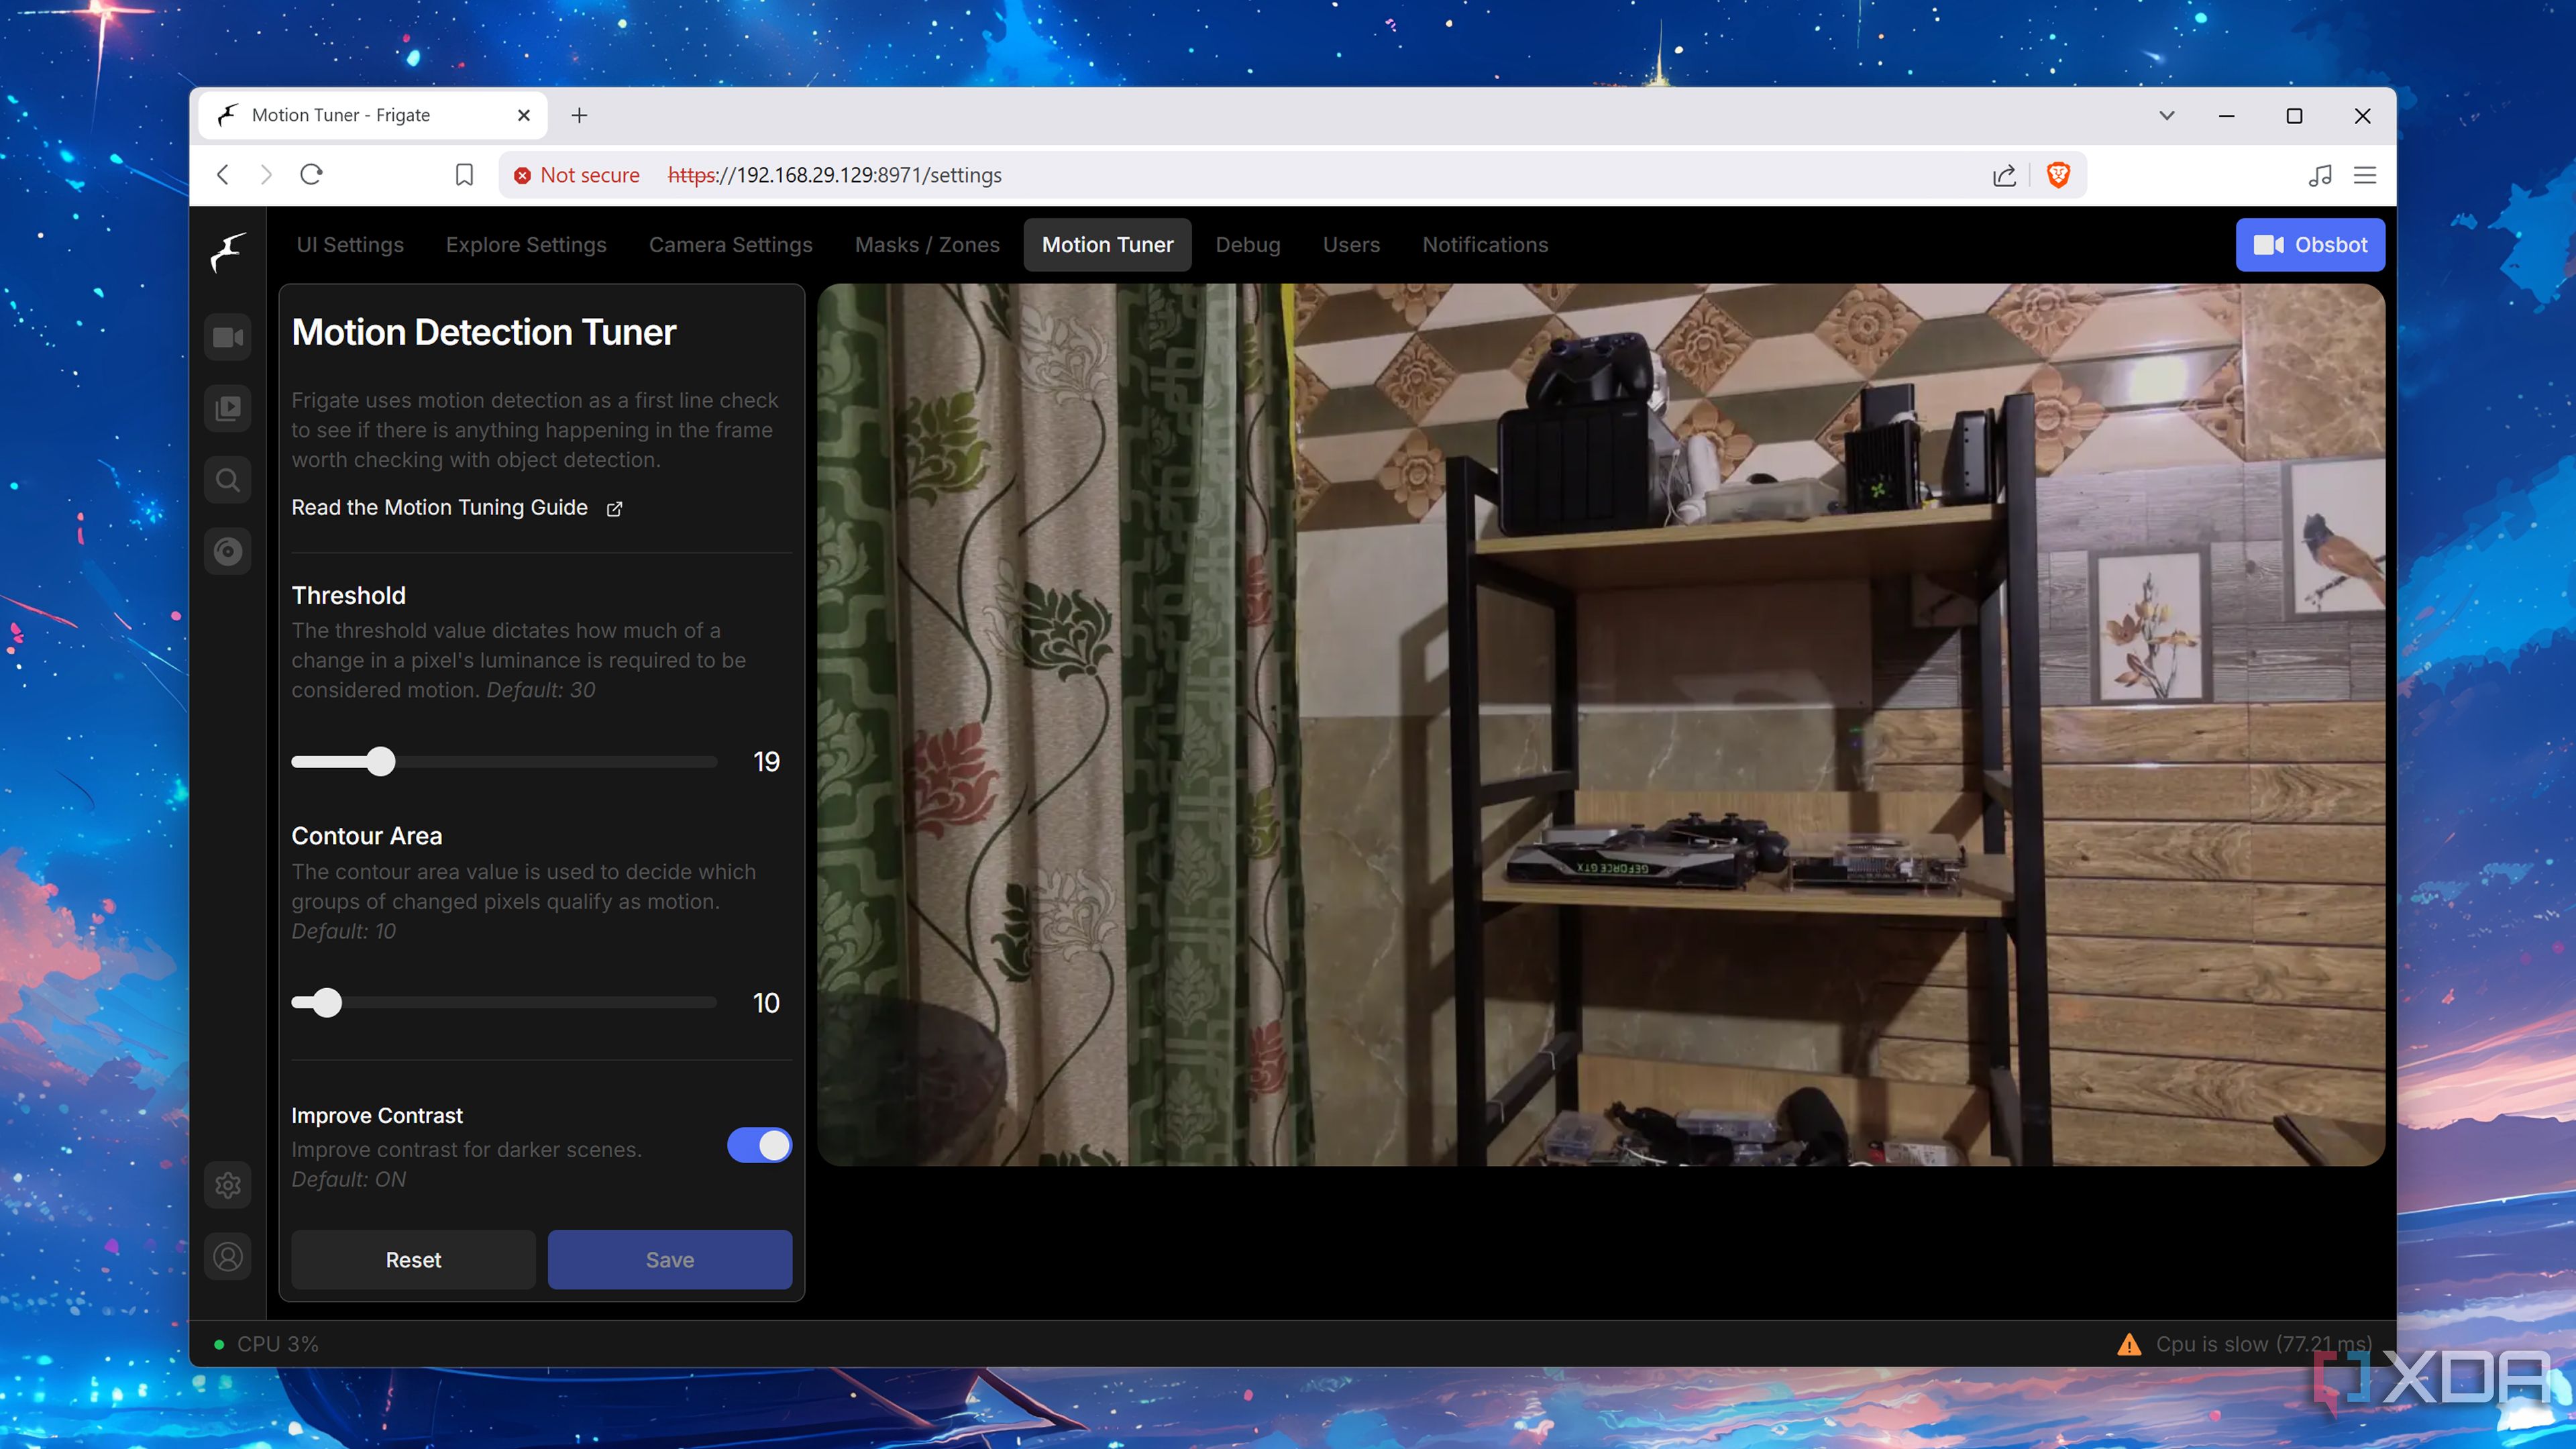Switch to the Notifications tab
Viewport: 2576px width, 1449px height.
[1485, 244]
